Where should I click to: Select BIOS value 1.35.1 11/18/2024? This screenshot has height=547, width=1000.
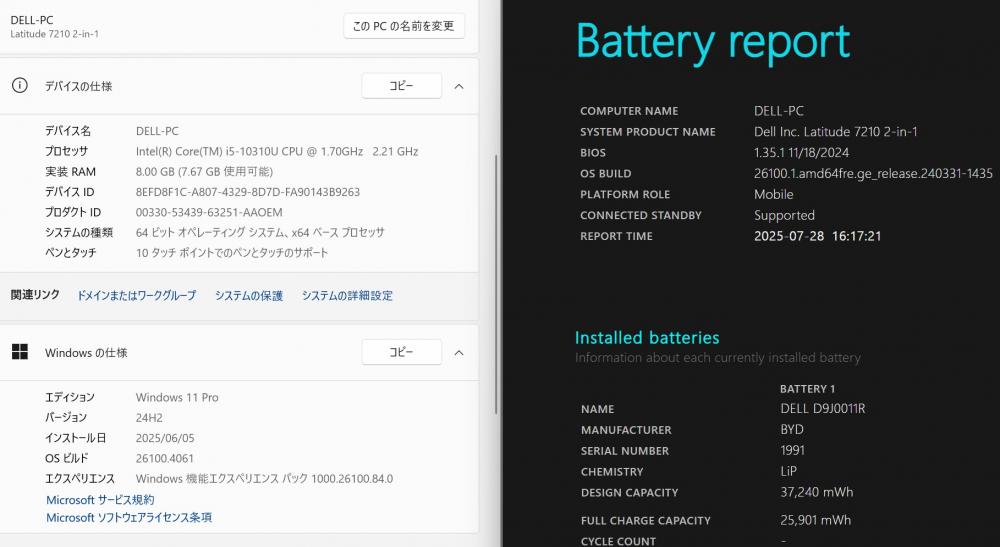pos(801,152)
